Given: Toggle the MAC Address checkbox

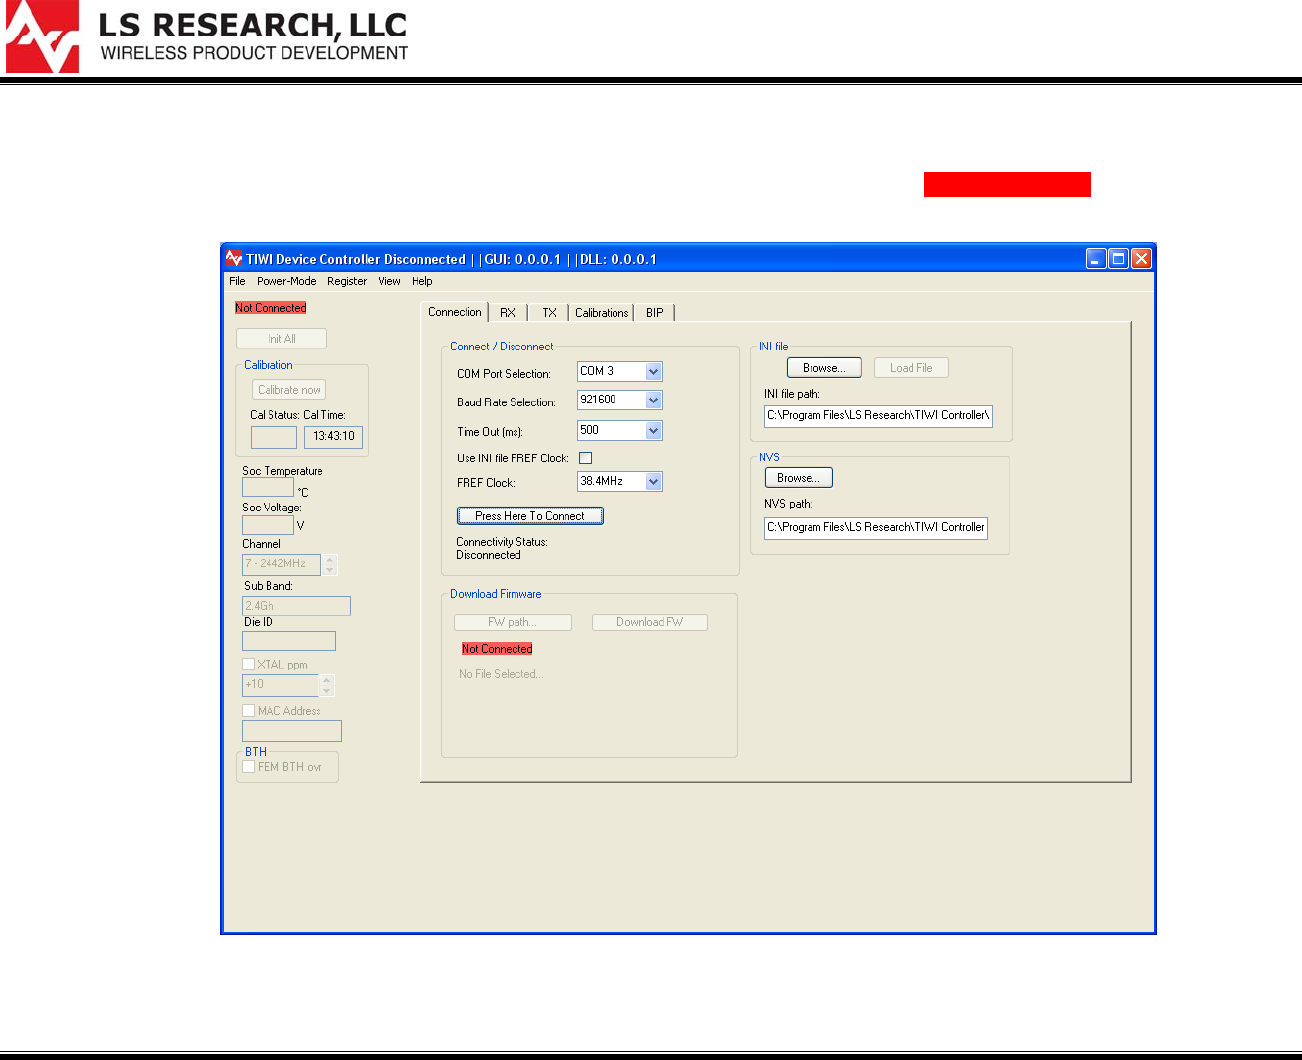Looking at the screenshot, I should click(249, 711).
